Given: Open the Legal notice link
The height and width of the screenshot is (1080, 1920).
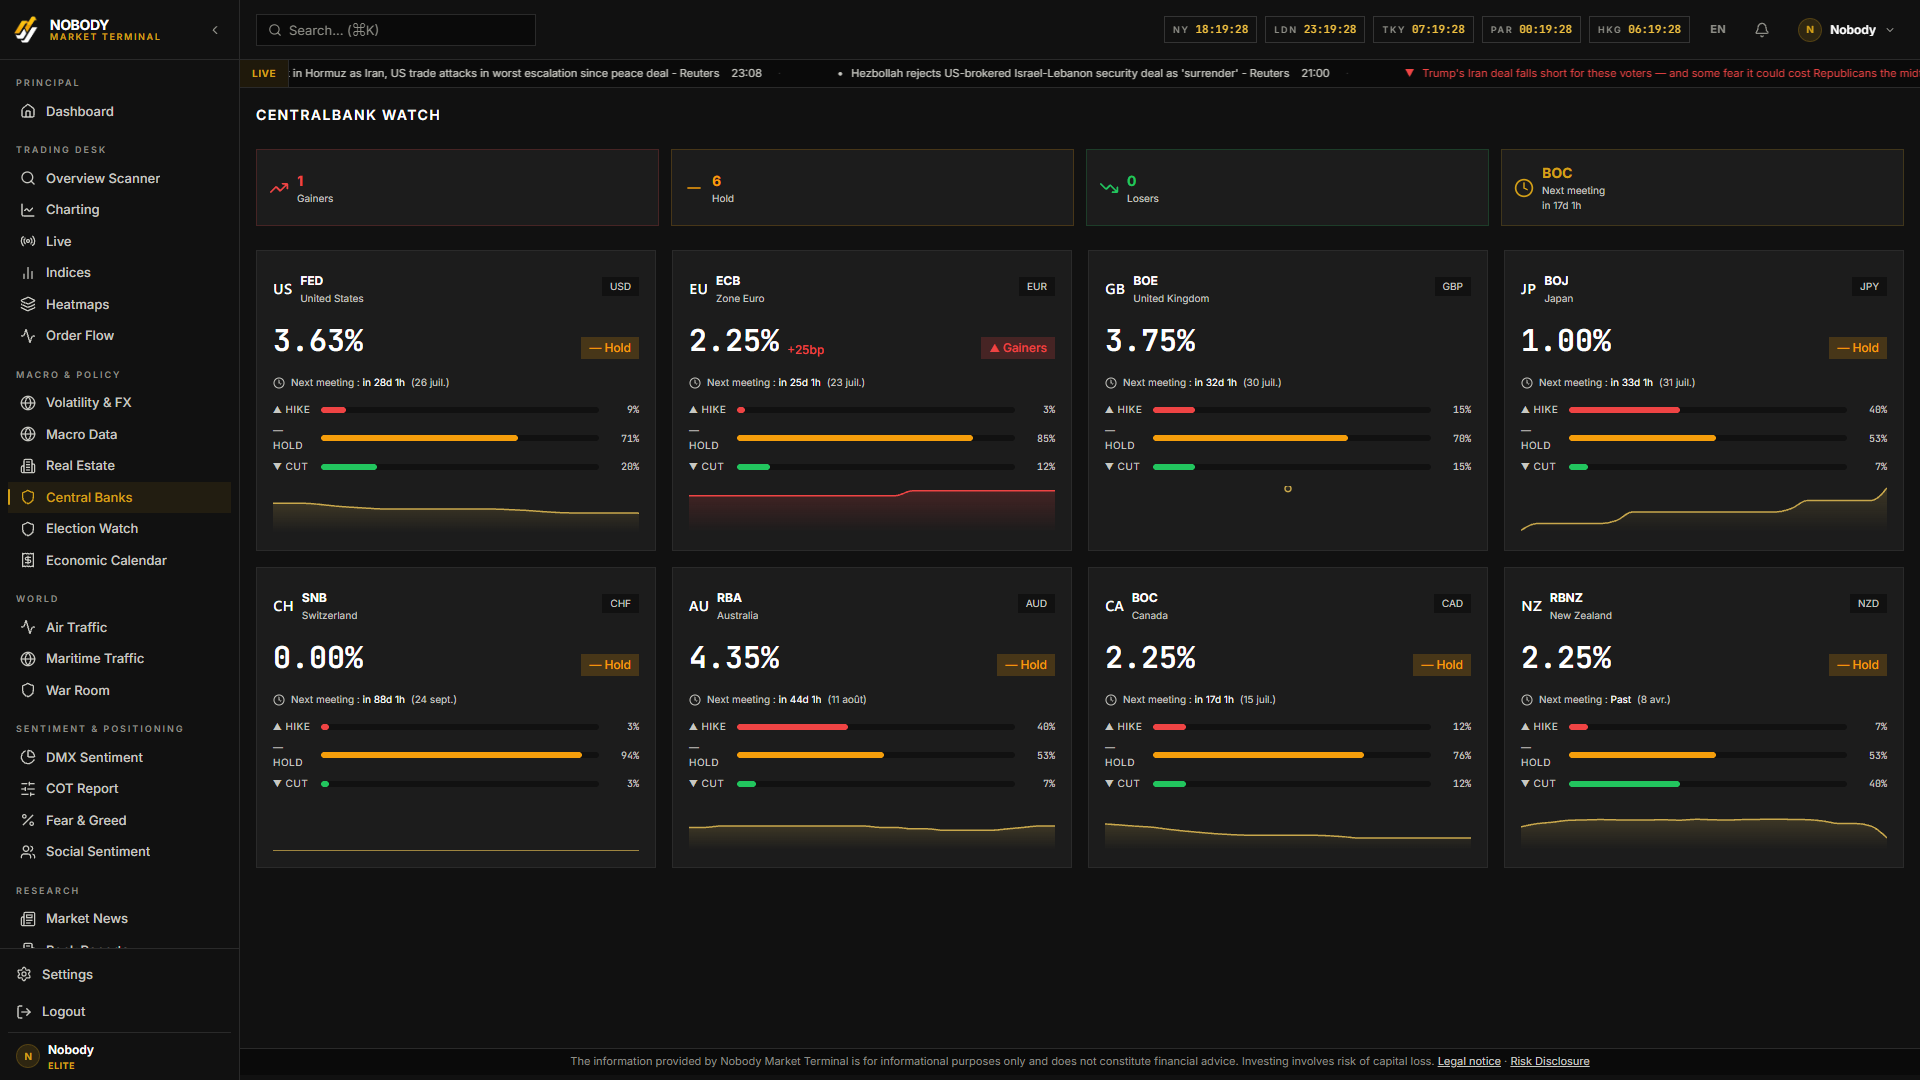Looking at the screenshot, I should tap(1469, 1061).
